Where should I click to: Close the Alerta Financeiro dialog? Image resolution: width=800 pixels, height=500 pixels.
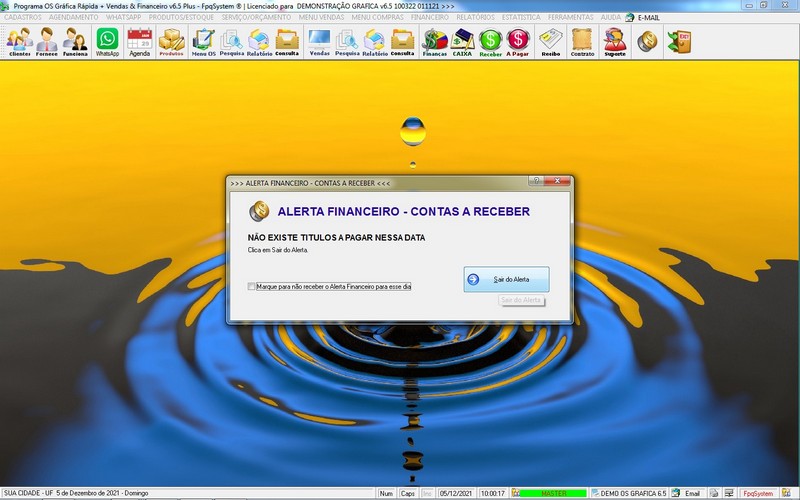pos(557,181)
